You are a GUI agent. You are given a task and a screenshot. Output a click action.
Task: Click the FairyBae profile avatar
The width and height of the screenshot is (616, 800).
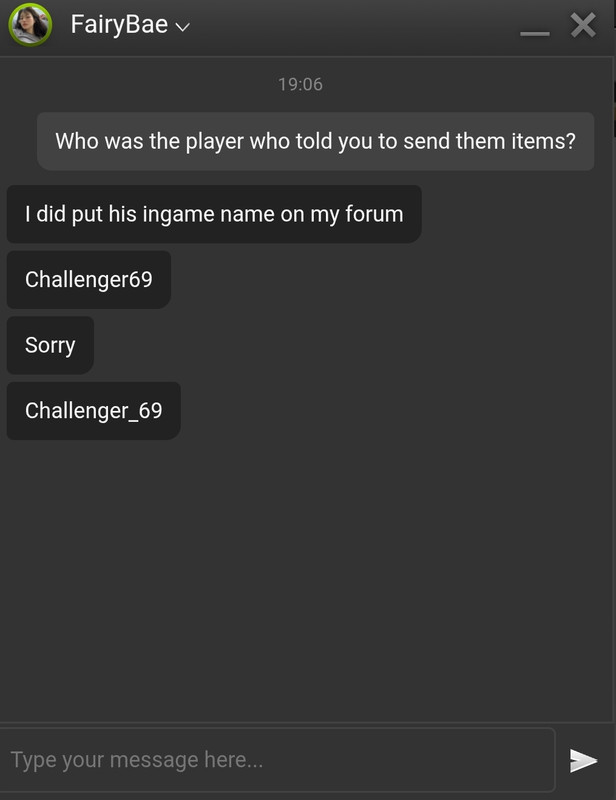[30, 24]
